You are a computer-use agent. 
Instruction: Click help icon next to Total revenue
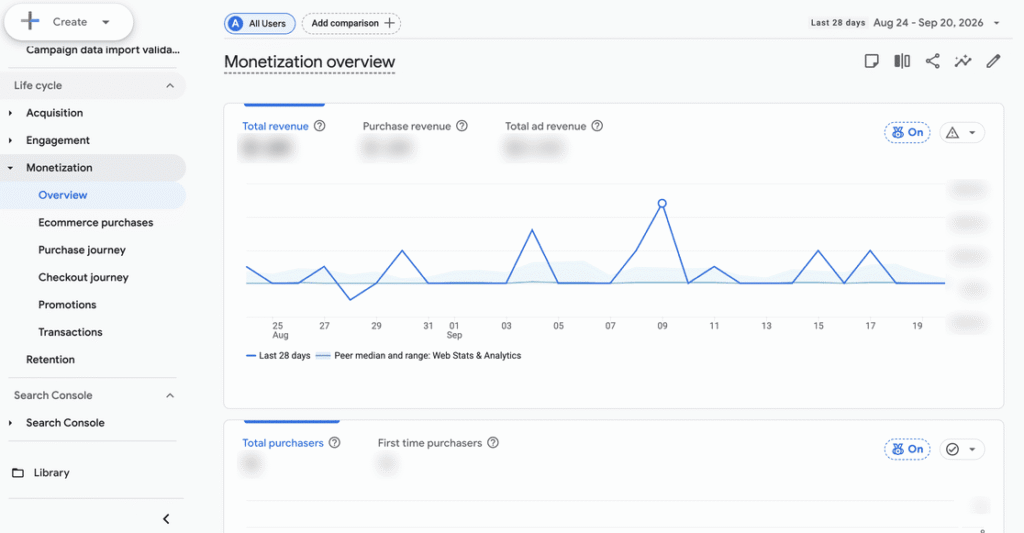click(319, 126)
